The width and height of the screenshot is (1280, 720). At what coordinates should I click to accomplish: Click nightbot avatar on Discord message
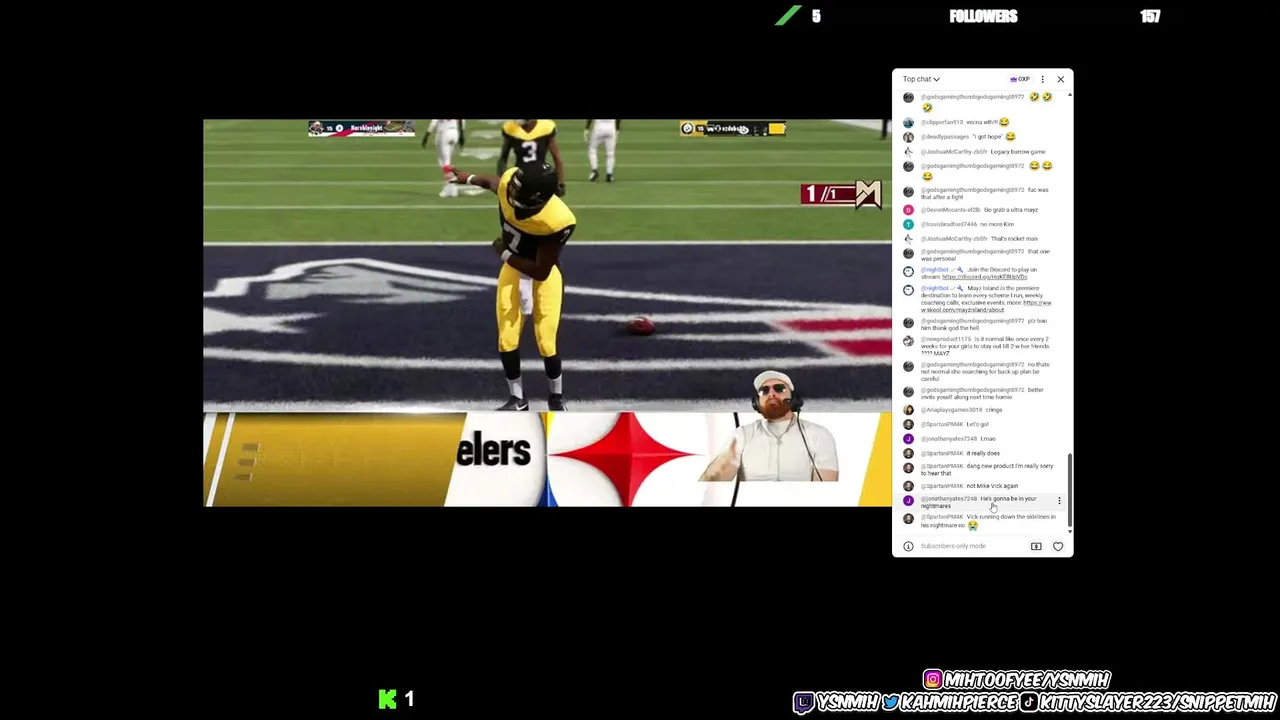point(908,271)
